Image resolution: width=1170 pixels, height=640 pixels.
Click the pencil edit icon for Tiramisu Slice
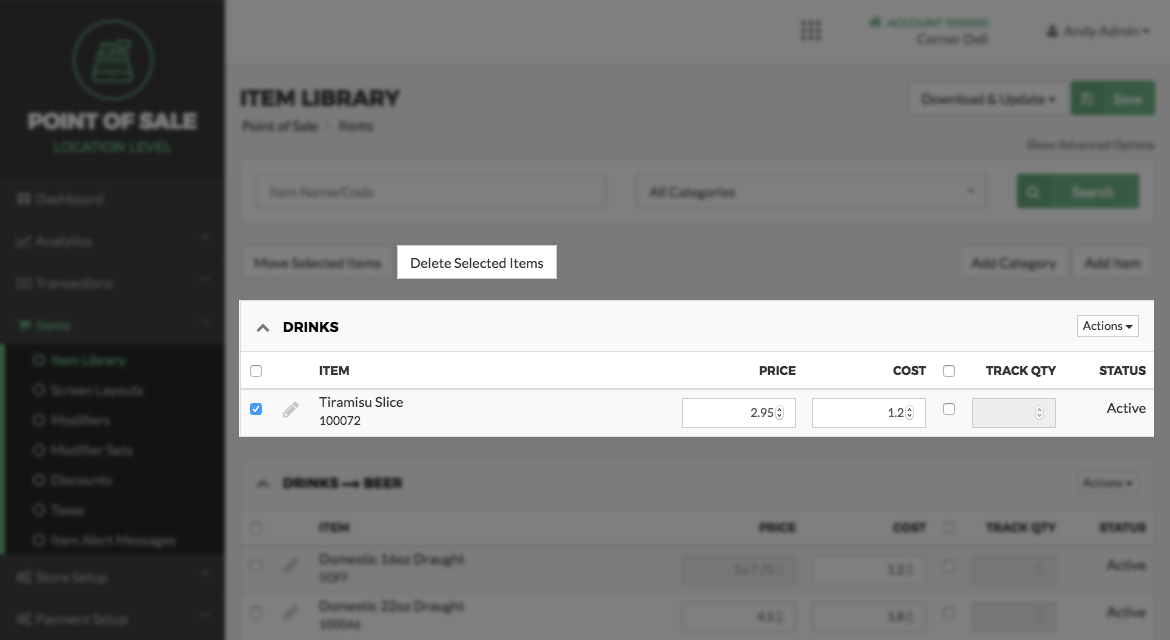291,410
